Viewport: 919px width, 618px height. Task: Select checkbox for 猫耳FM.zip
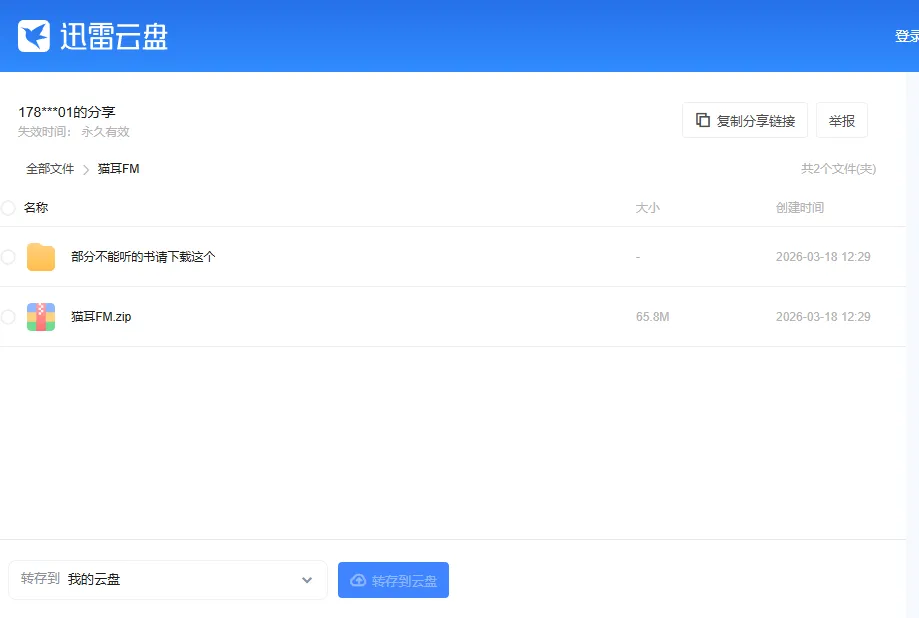[x=8, y=317]
